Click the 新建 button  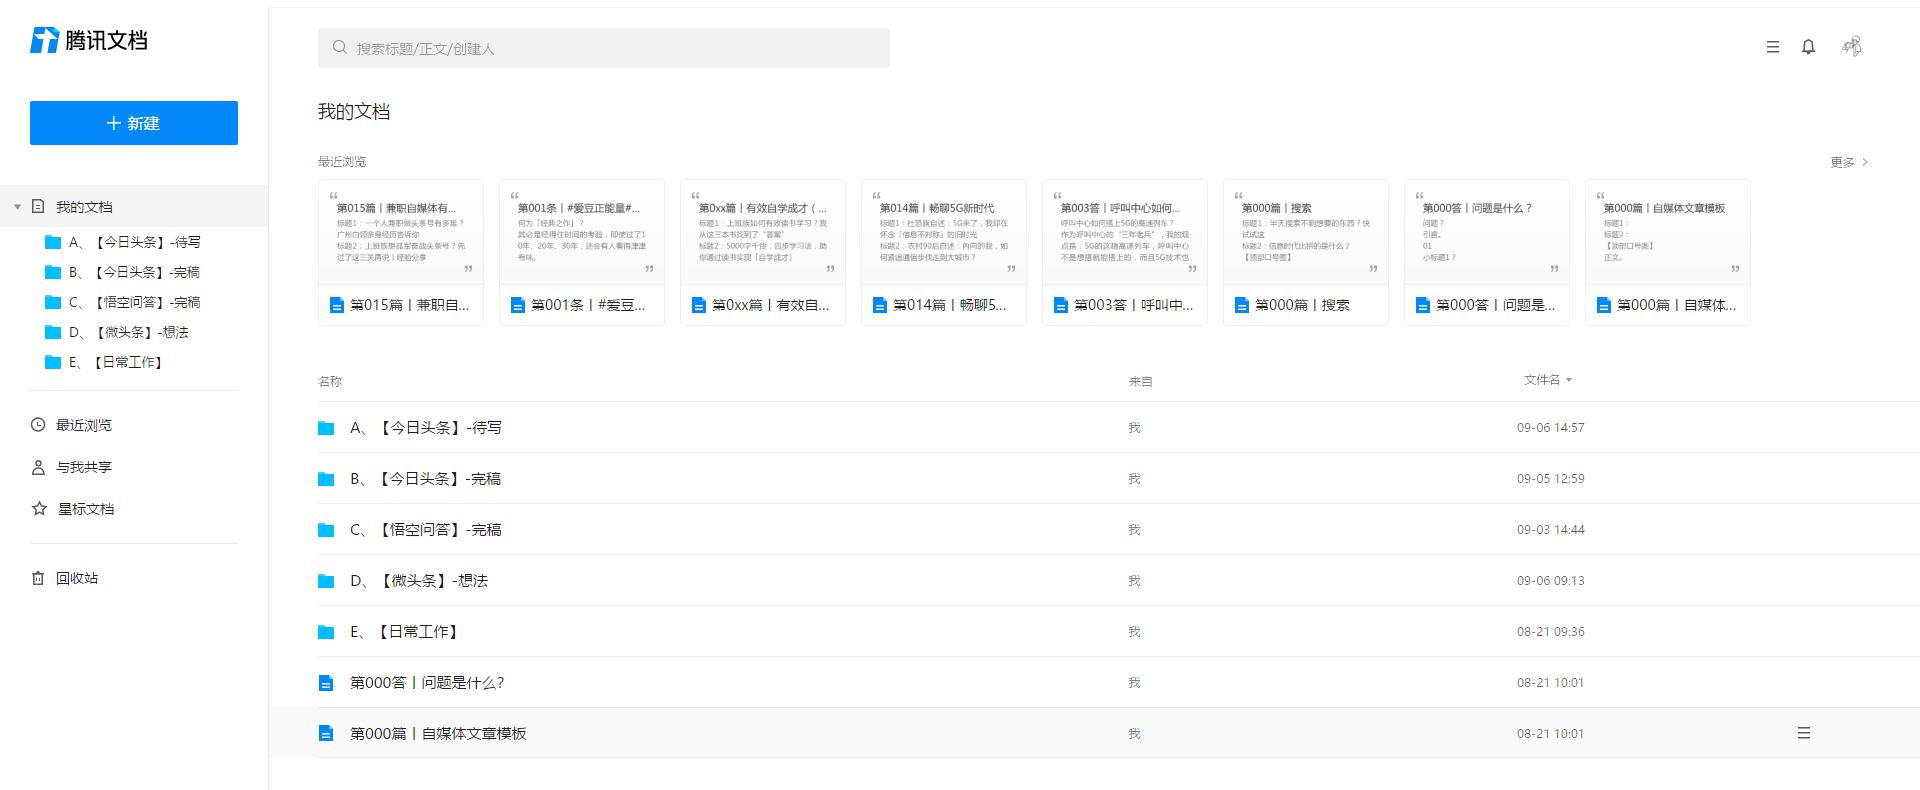coord(134,123)
